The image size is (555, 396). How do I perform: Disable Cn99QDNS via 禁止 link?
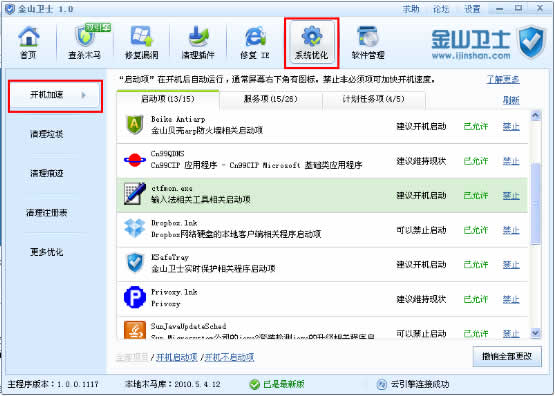click(x=511, y=161)
